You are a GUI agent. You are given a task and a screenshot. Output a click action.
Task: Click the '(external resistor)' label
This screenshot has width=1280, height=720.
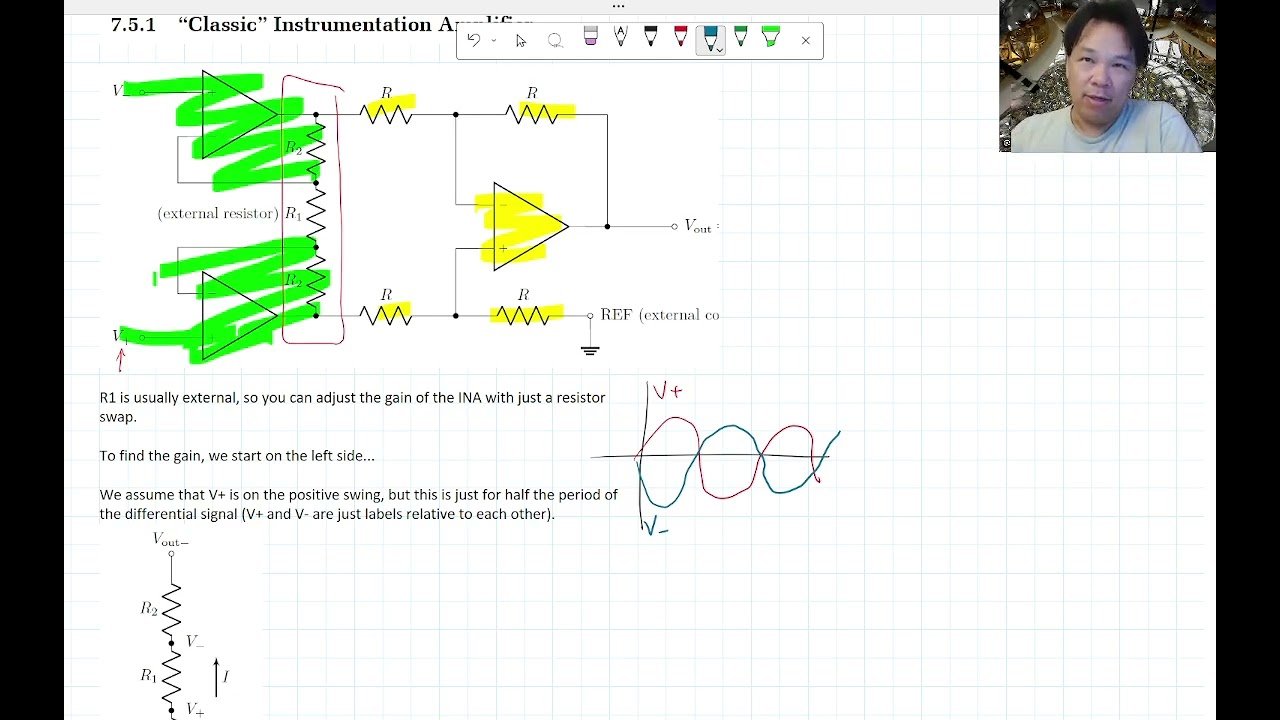click(x=218, y=213)
